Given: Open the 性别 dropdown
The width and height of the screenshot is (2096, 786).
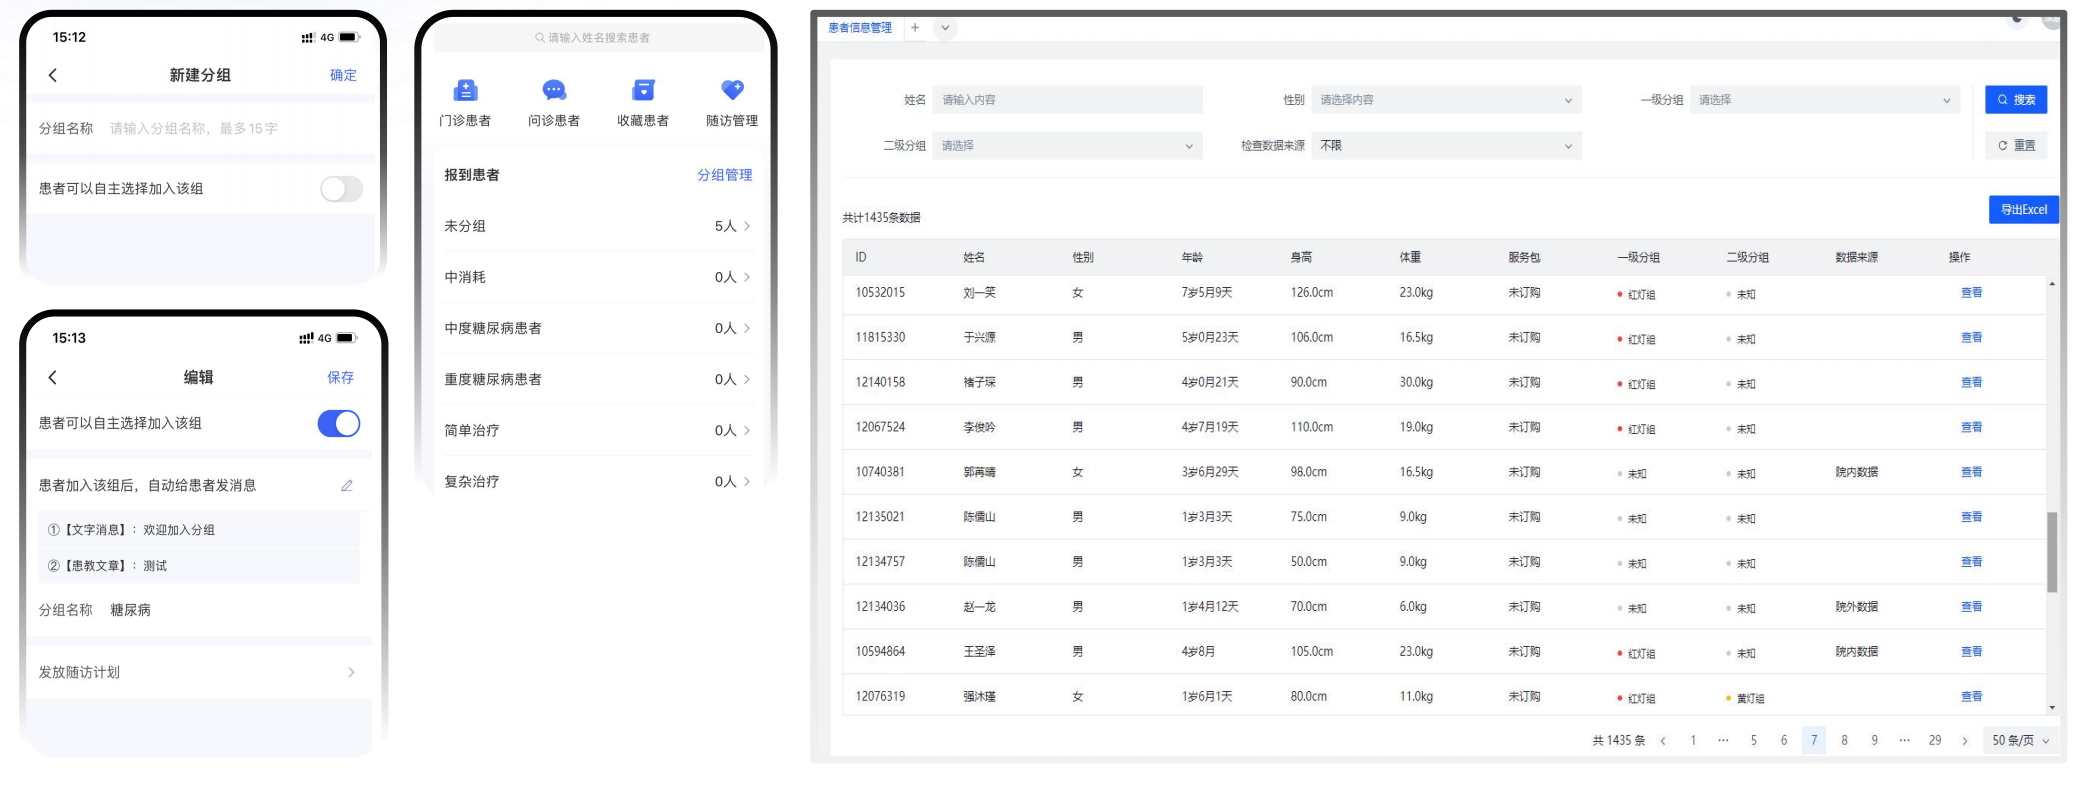Looking at the screenshot, I should (x=1446, y=100).
